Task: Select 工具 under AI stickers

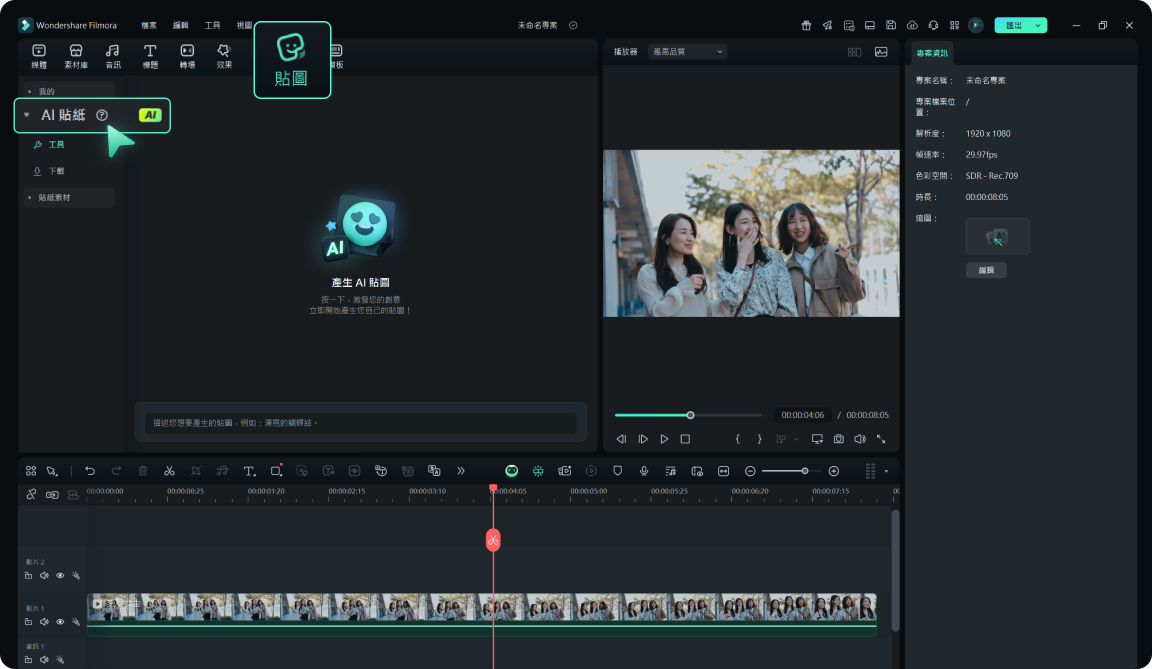Action: tap(49, 145)
